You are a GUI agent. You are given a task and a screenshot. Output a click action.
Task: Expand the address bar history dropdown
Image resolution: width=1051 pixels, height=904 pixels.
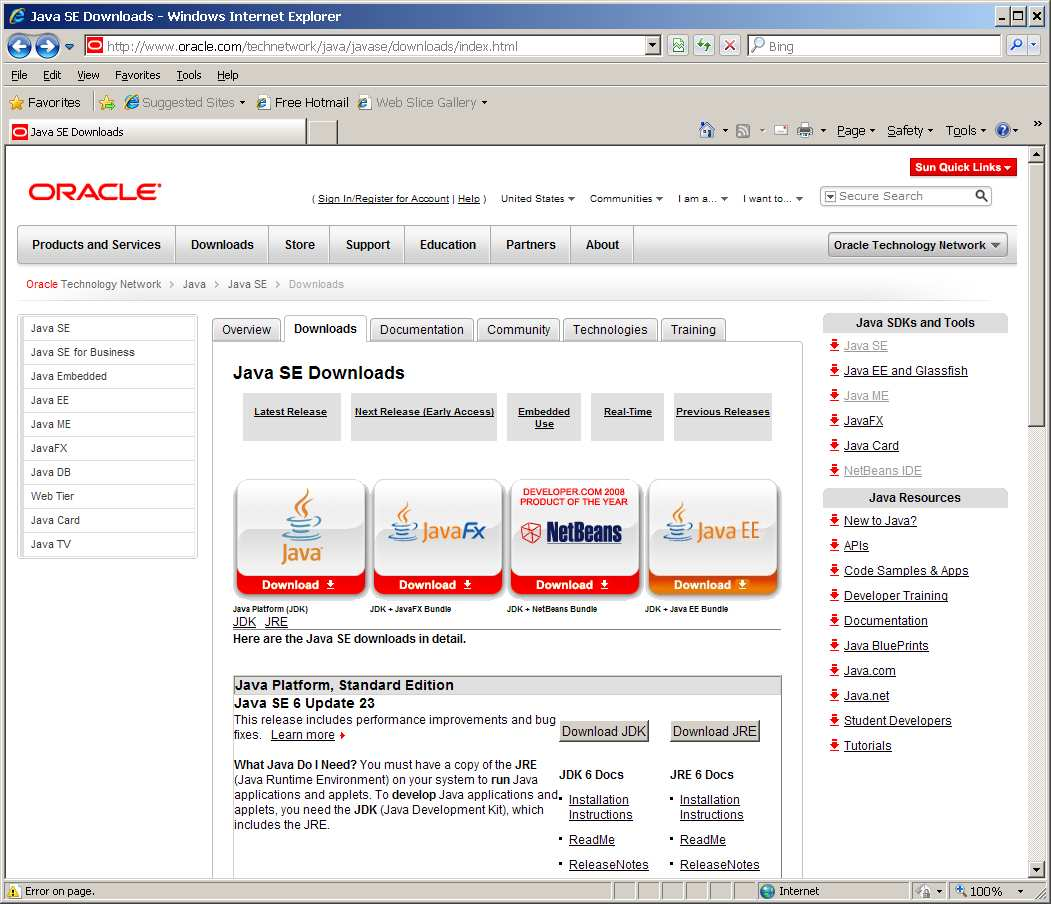pyautogui.click(x=652, y=46)
